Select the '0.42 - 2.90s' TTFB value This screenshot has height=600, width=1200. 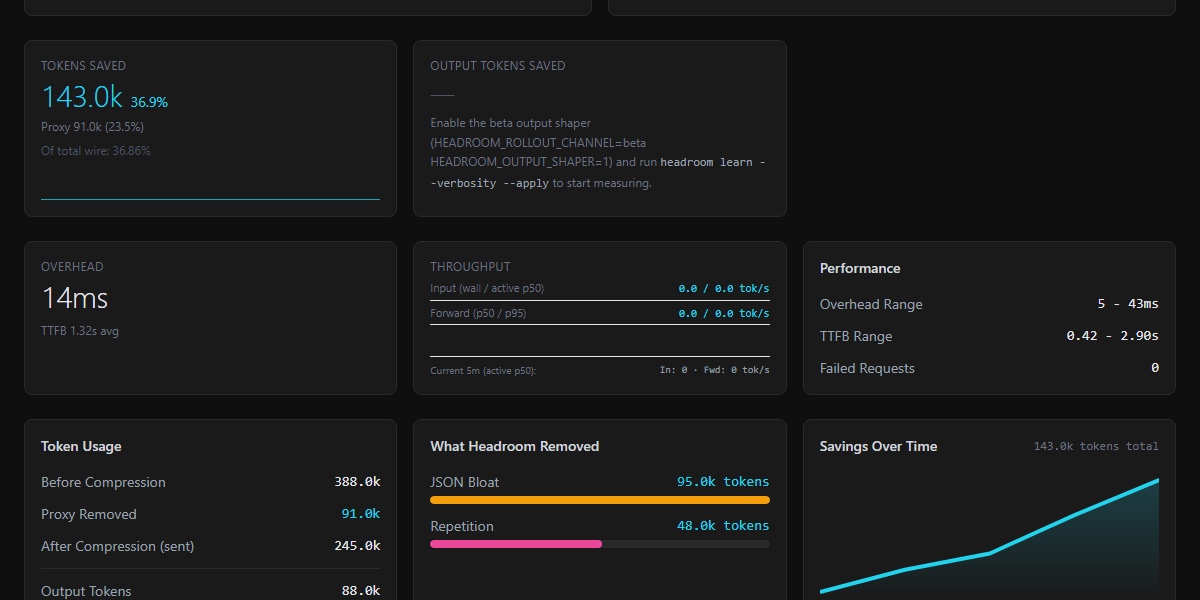1113,336
